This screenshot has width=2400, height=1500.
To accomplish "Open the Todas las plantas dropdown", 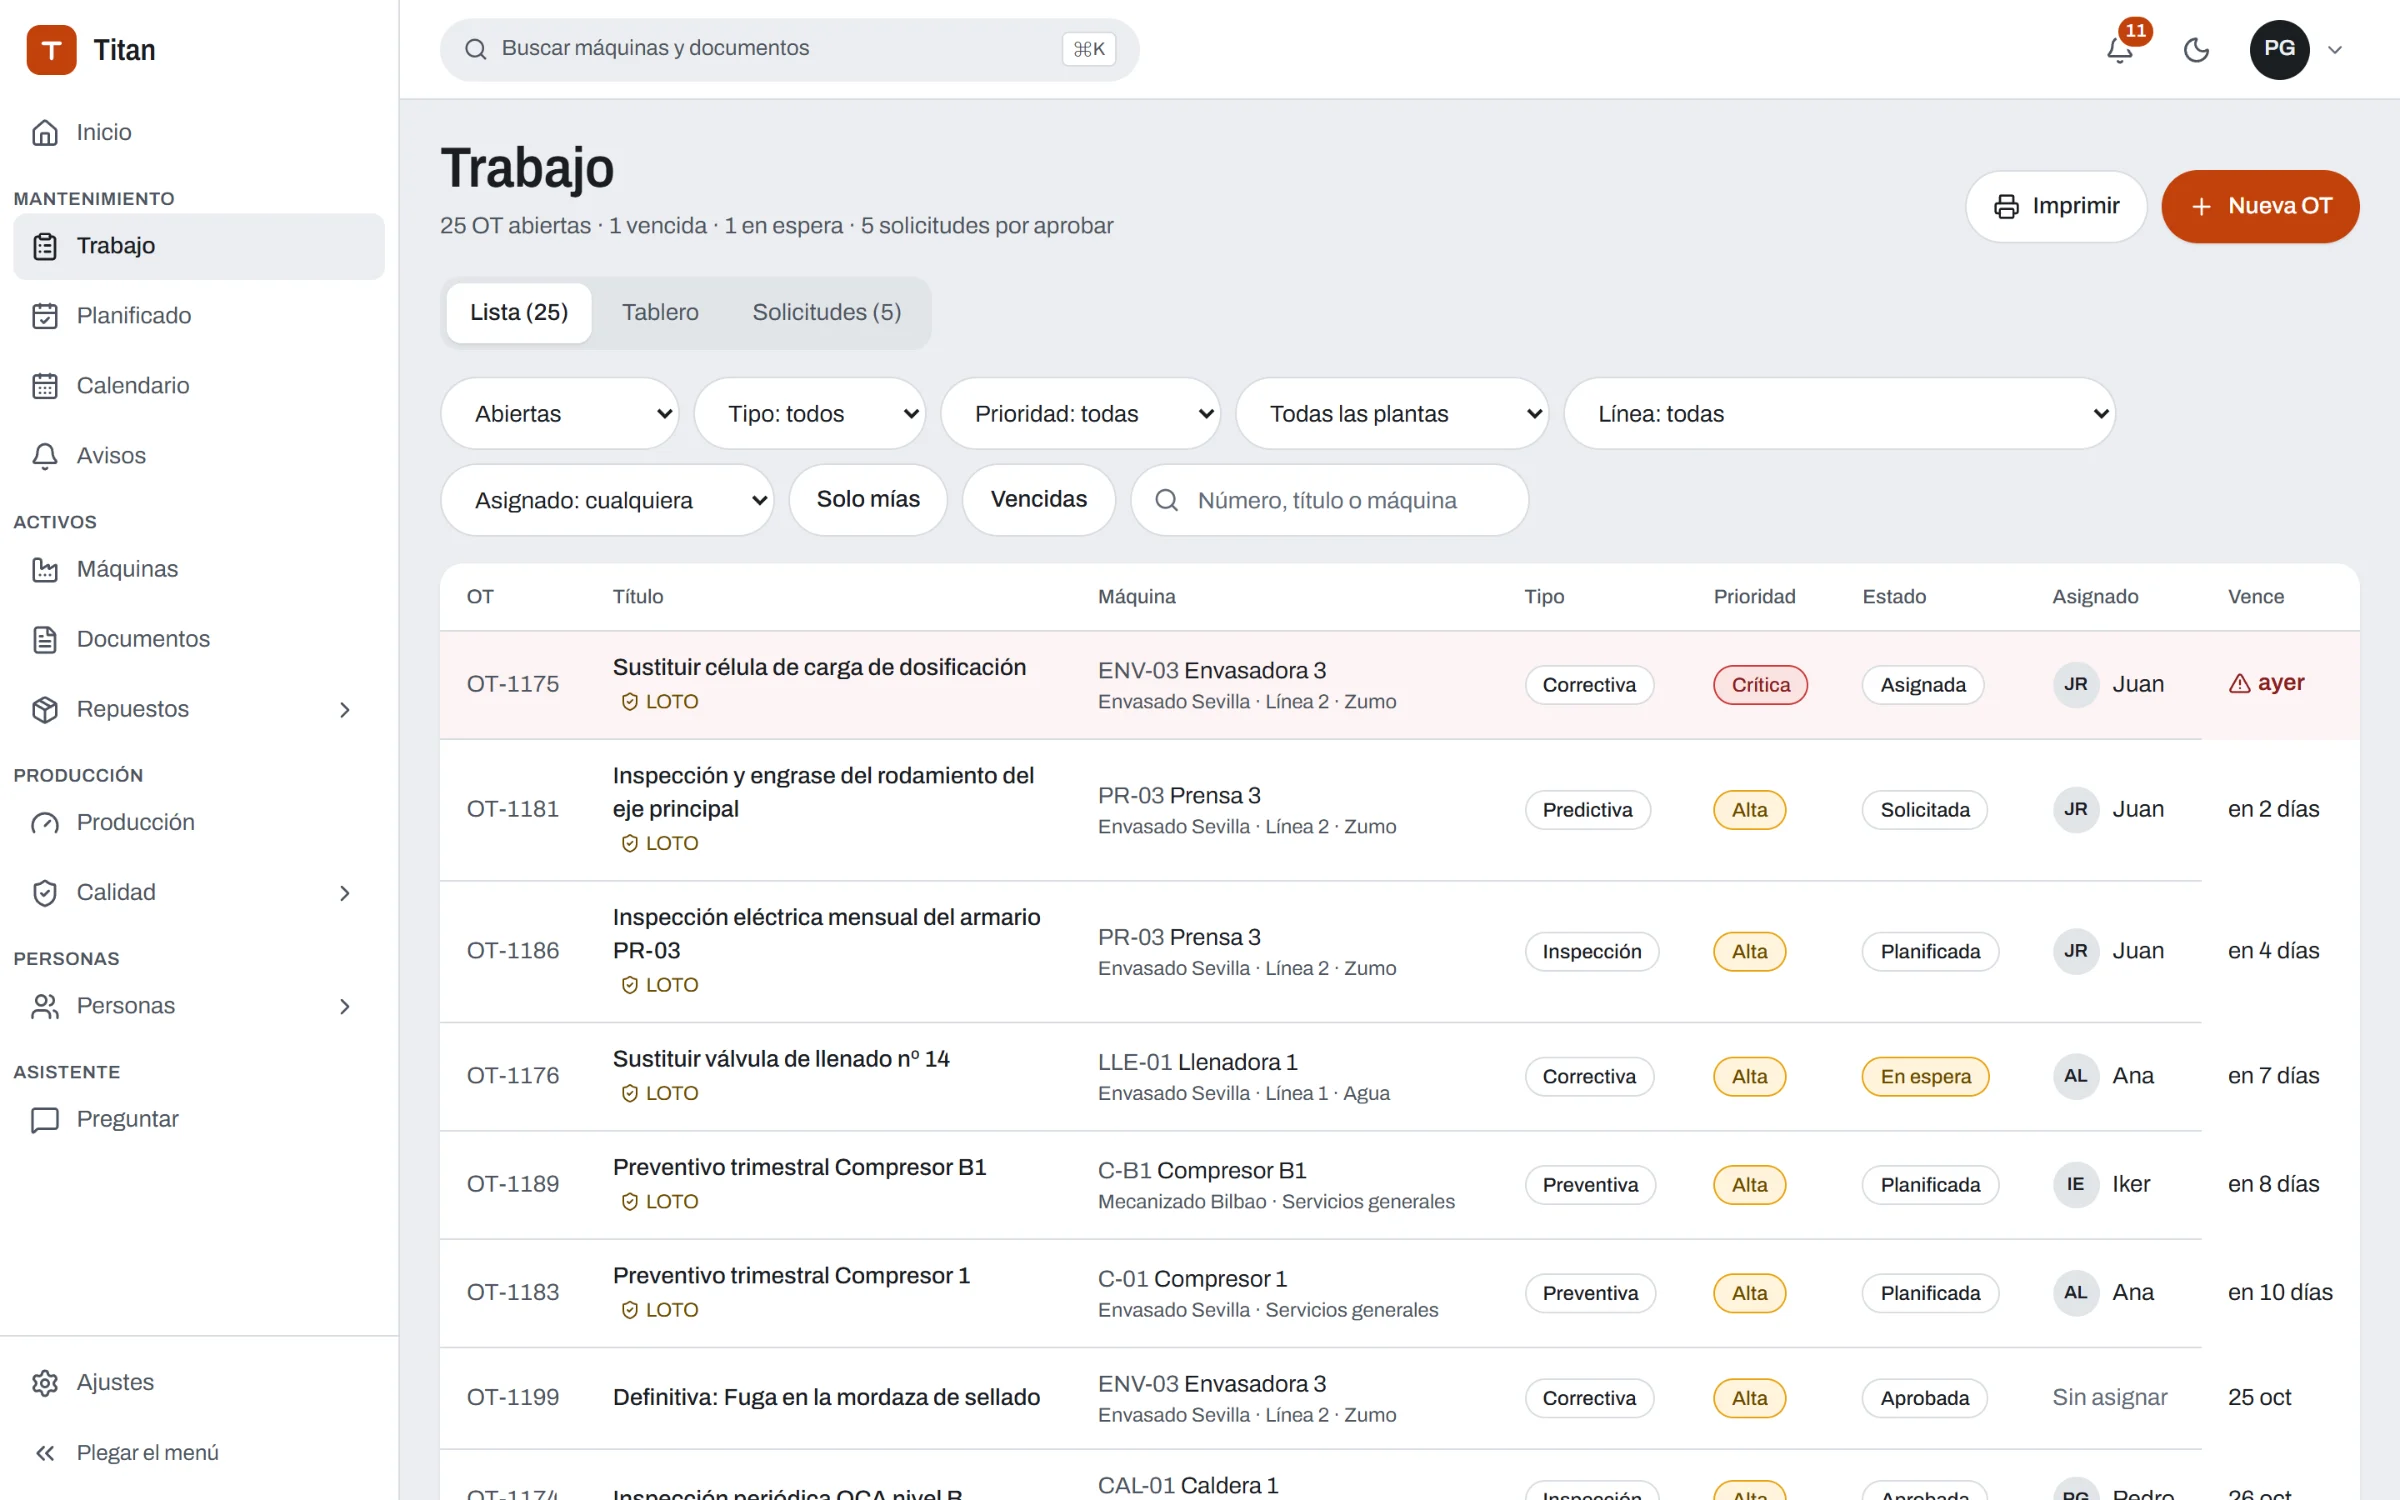I will tap(1392, 414).
